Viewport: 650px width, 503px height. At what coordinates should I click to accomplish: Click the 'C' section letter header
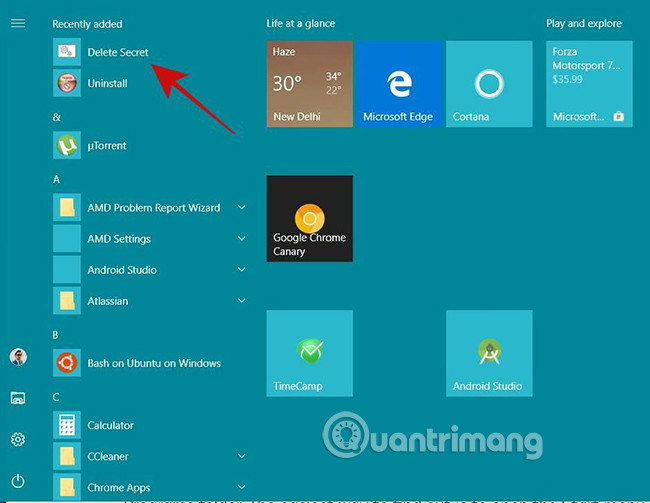(x=56, y=397)
